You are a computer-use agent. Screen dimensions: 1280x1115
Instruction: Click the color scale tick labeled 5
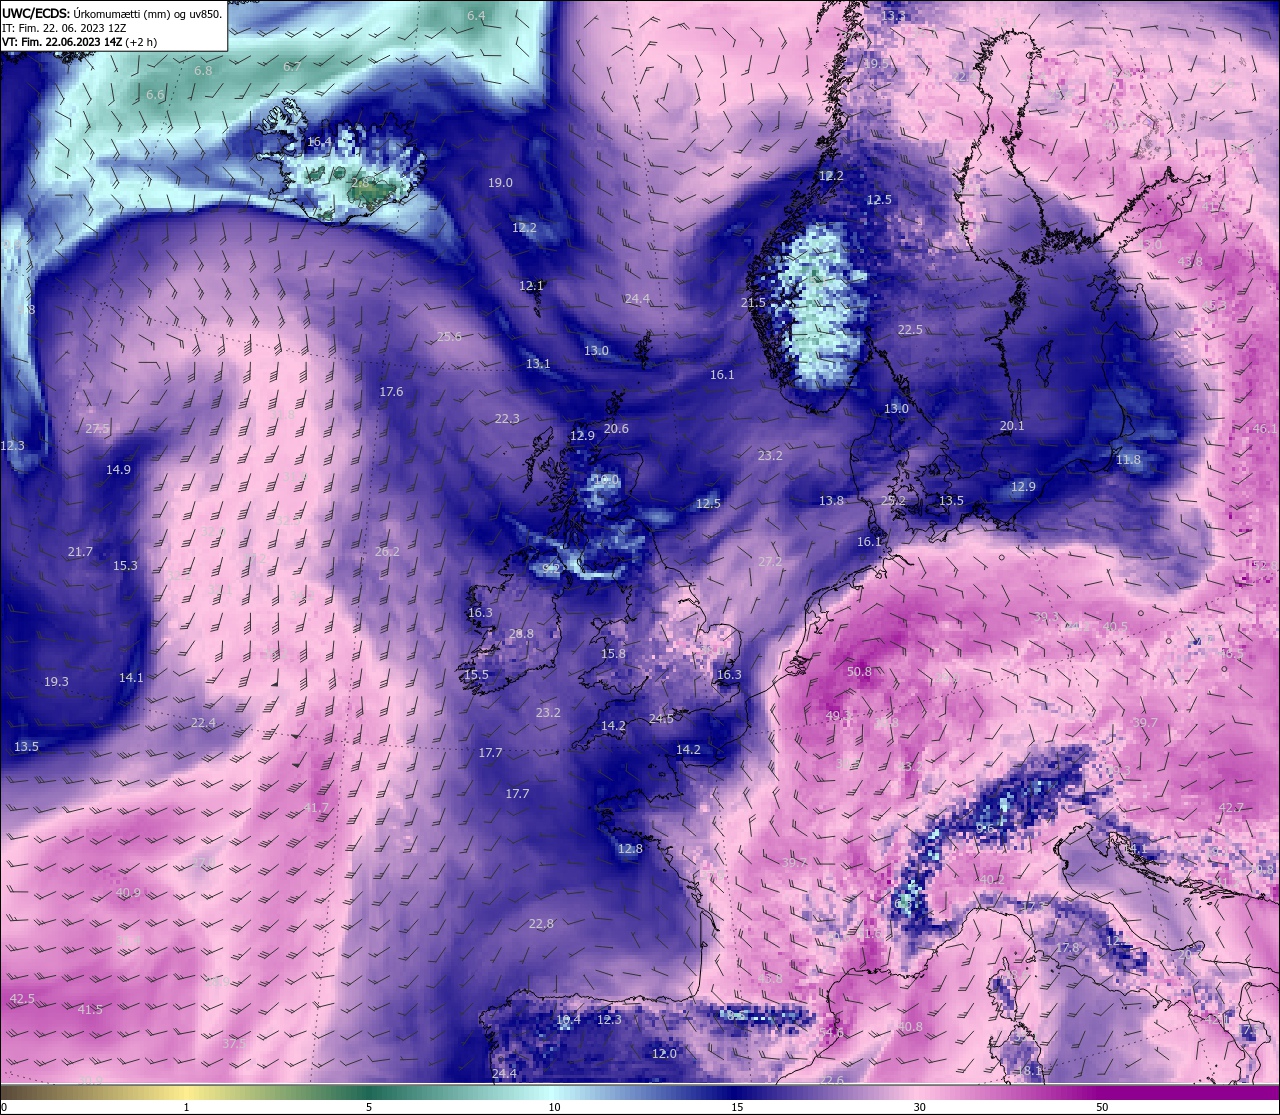click(x=369, y=1107)
